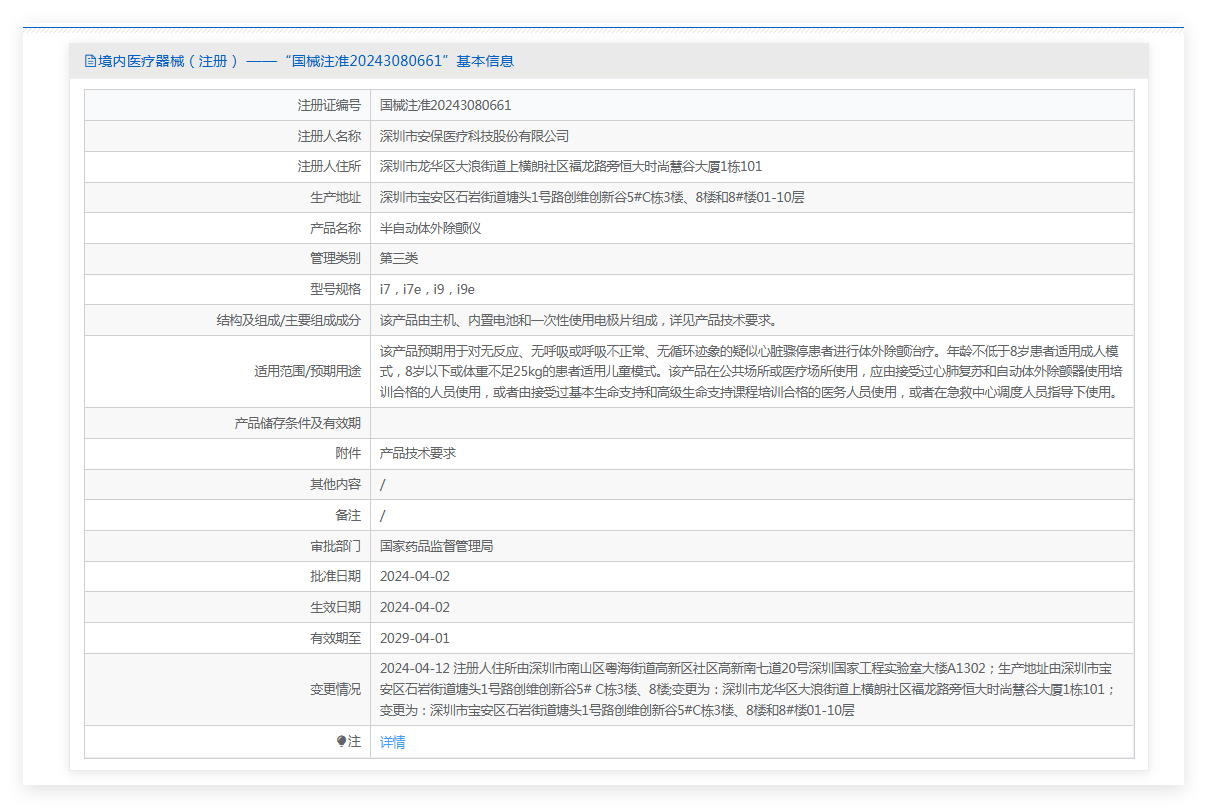The height and width of the screenshot is (808, 1207).
Task: Click model specification i7，i7e，i9，i9e
Action: pos(427,289)
